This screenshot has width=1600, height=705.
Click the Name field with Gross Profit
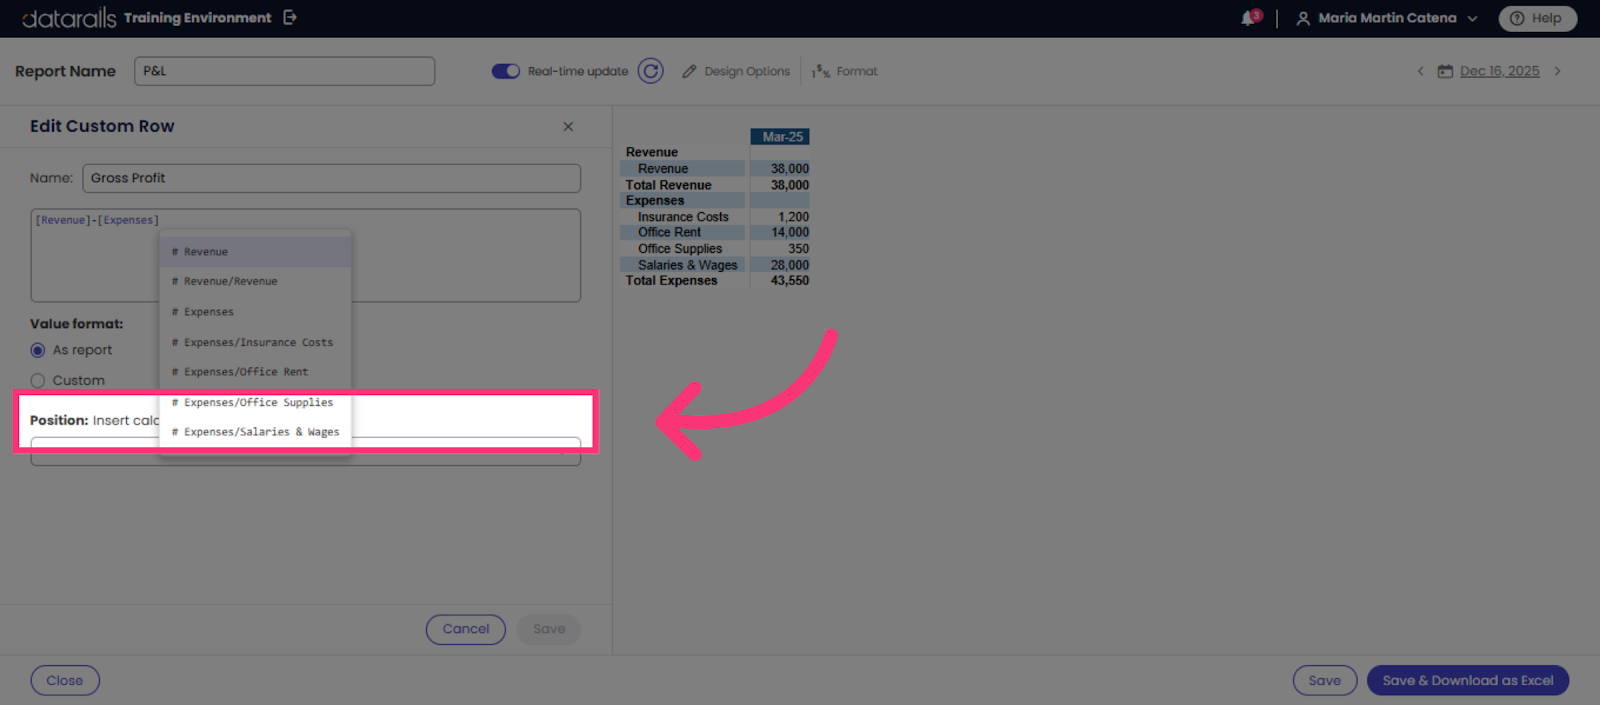point(331,178)
